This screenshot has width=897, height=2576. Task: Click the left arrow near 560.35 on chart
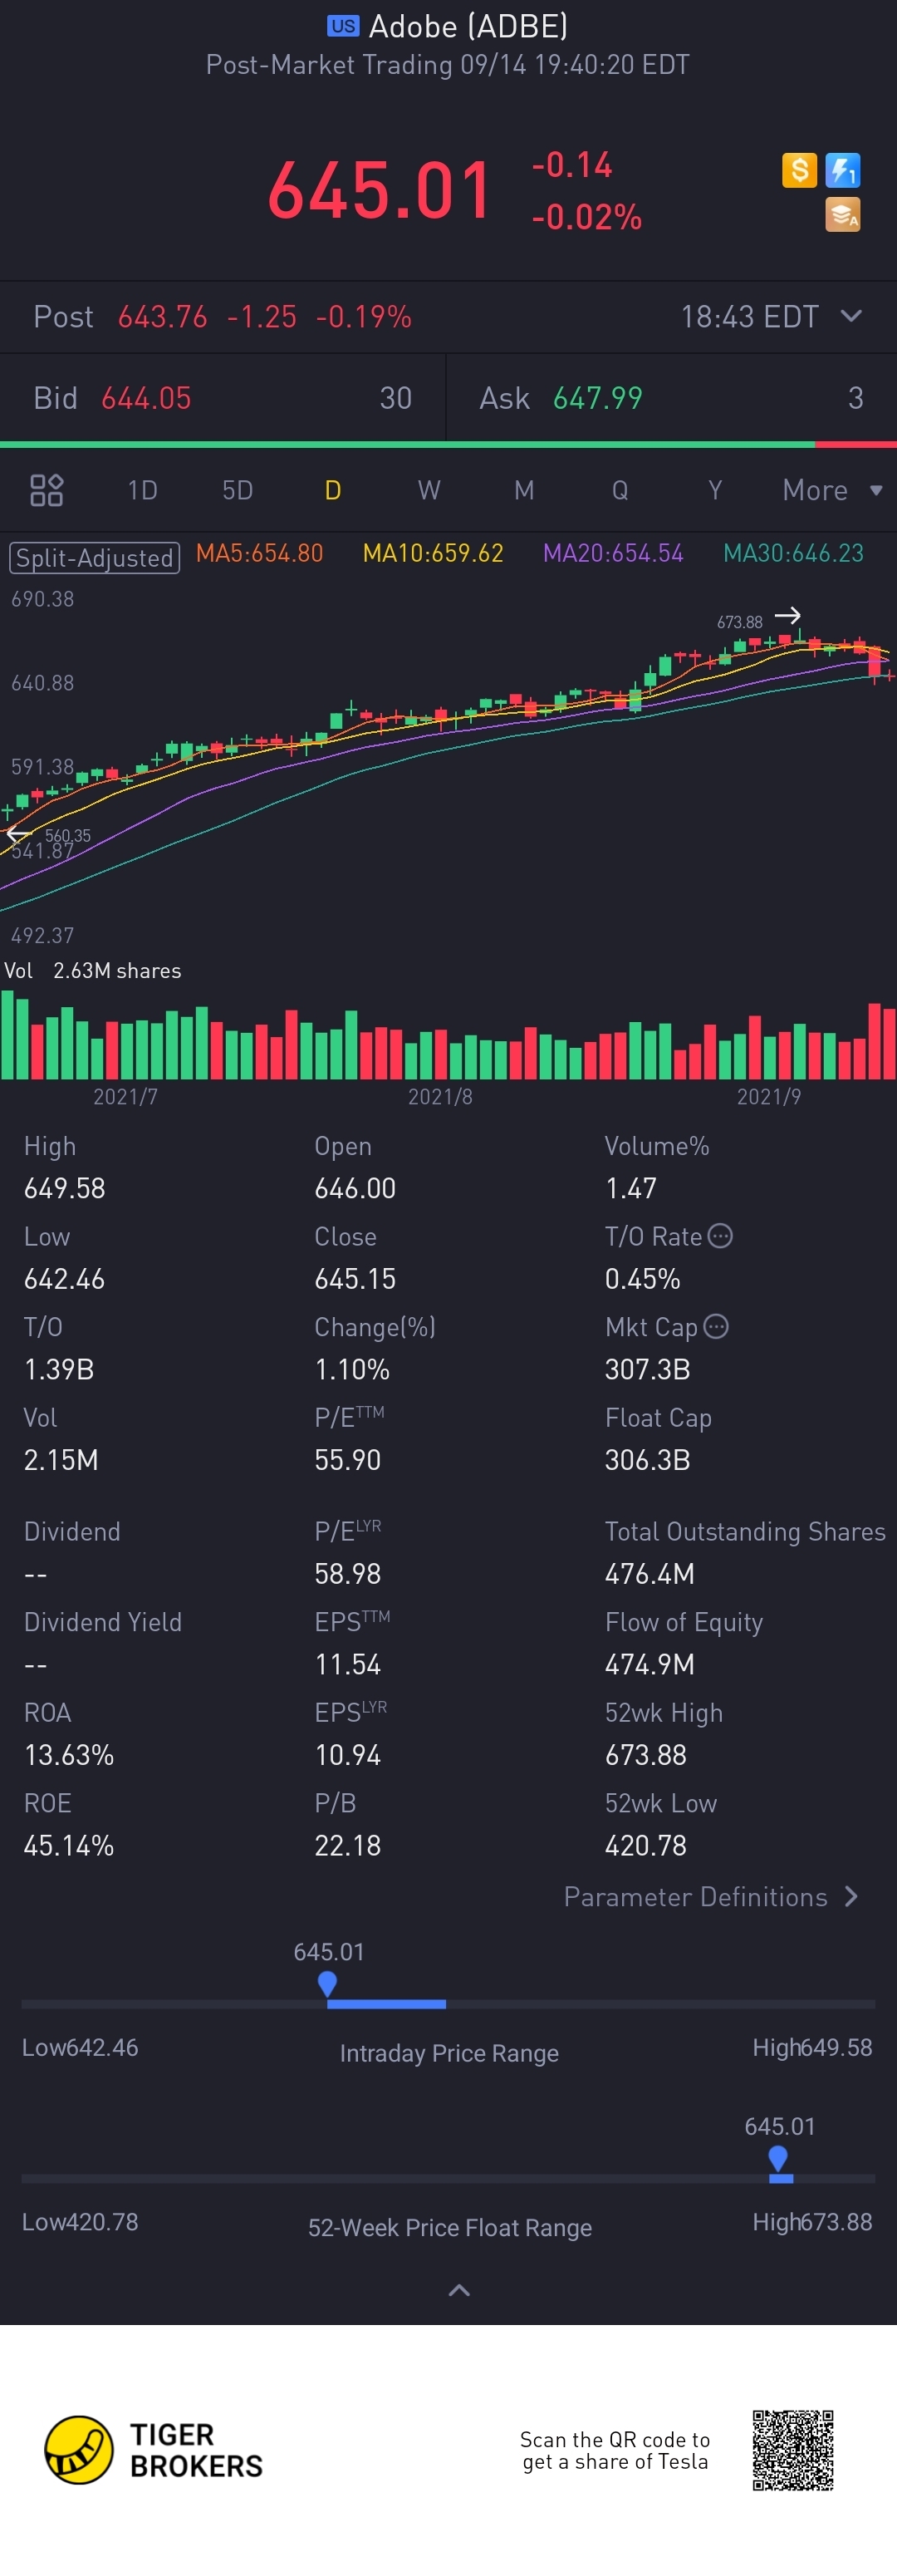coord(18,833)
